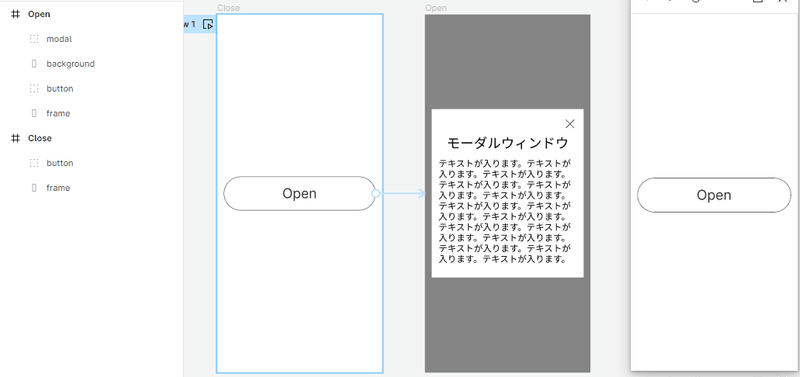
Task: Select "frame" layer under Close frame
Action: [58, 188]
